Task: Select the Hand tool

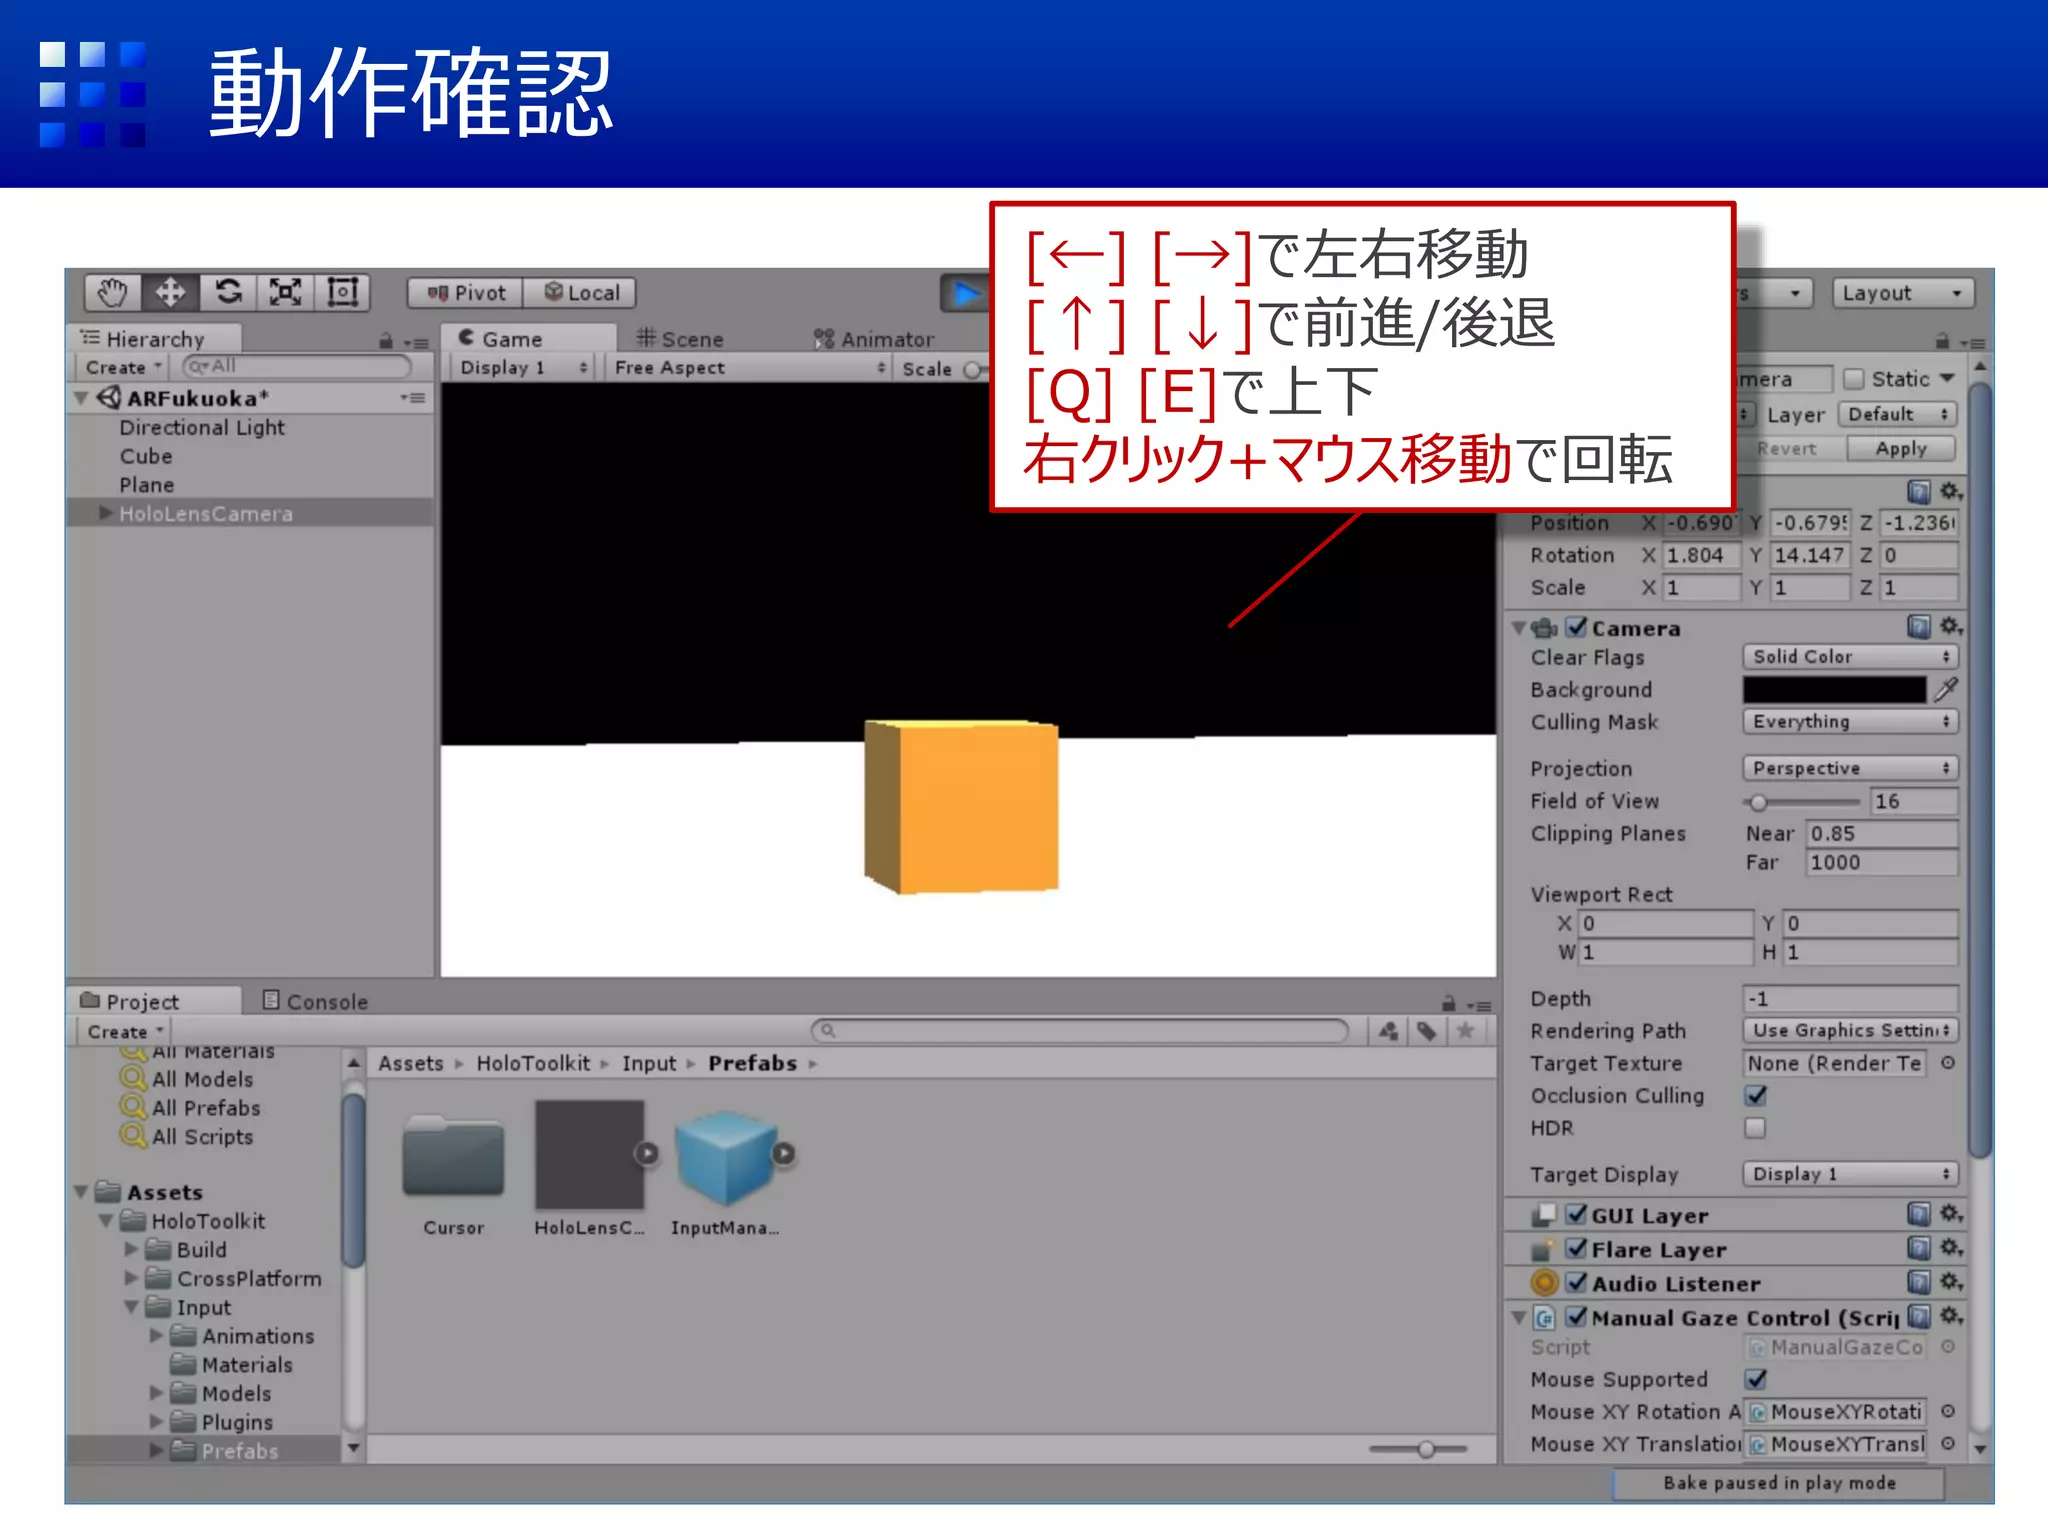Action: click(x=112, y=292)
